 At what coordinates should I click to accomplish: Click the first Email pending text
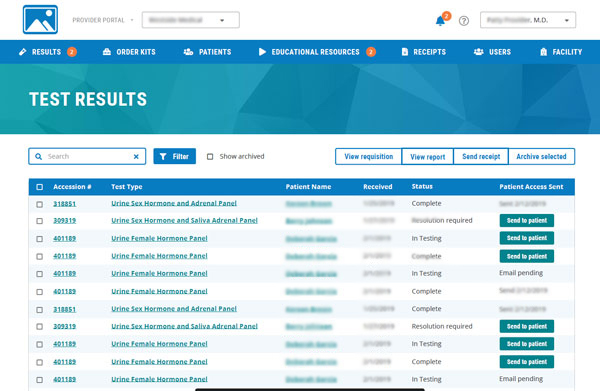coord(521,273)
